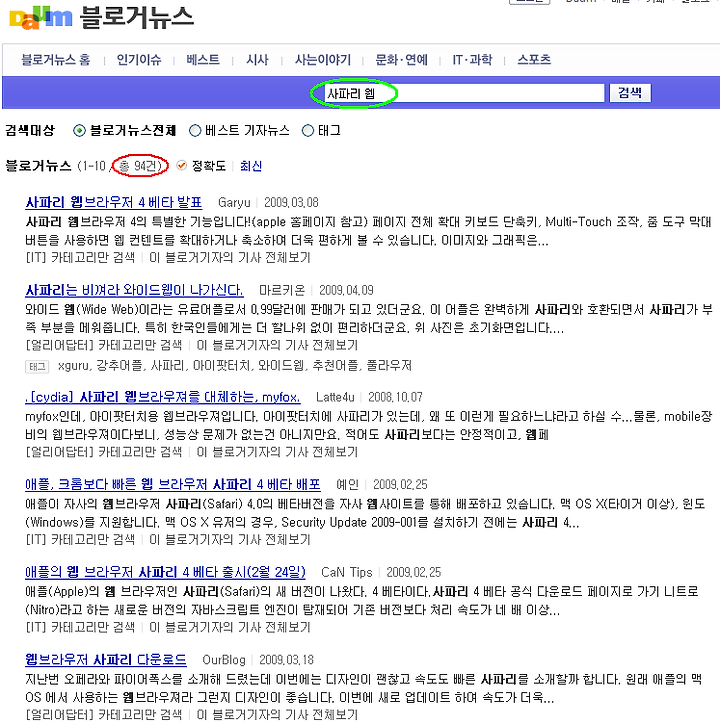Select 베스트 기자뉴스 radio button
720x724 pixels.
click(x=195, y=131)
